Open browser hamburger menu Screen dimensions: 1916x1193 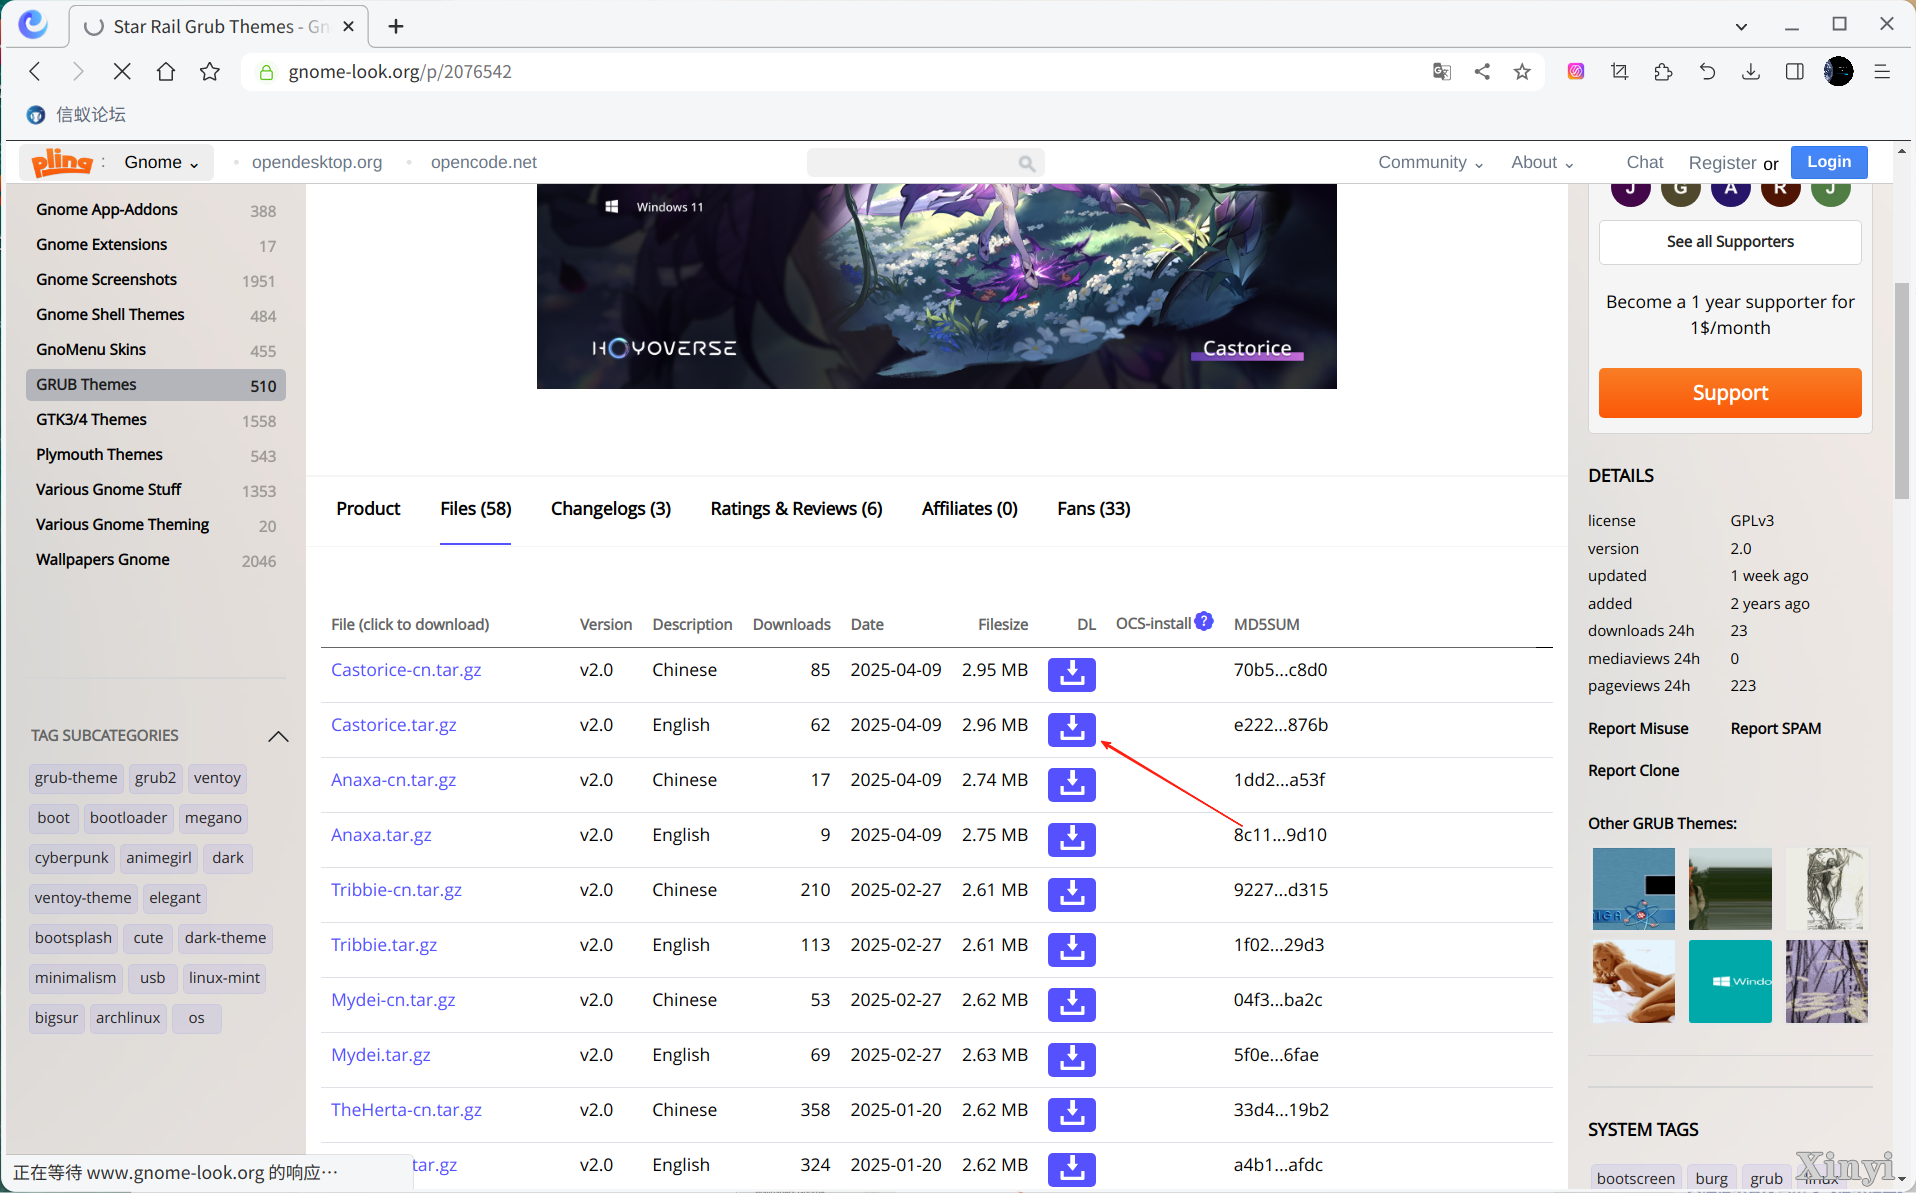1882,71
